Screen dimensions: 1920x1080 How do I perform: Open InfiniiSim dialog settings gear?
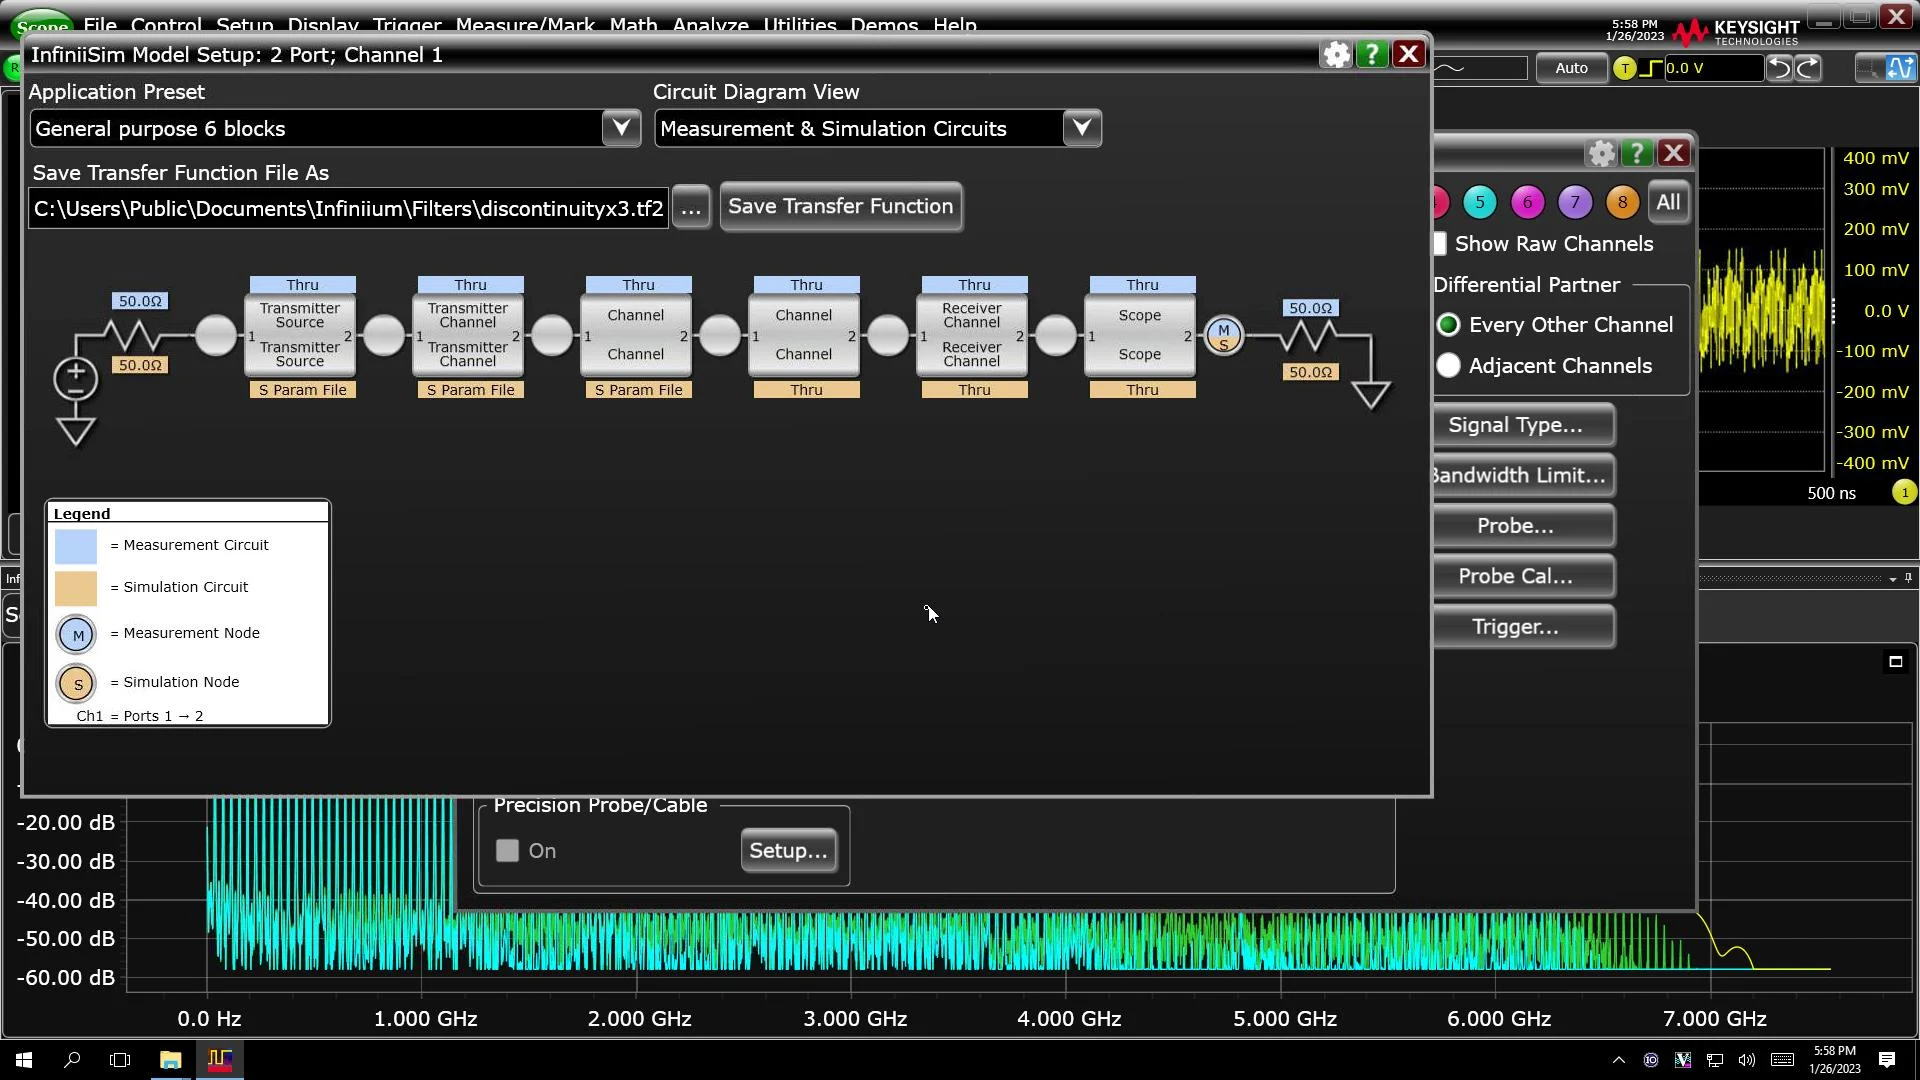click(1336, 55)
